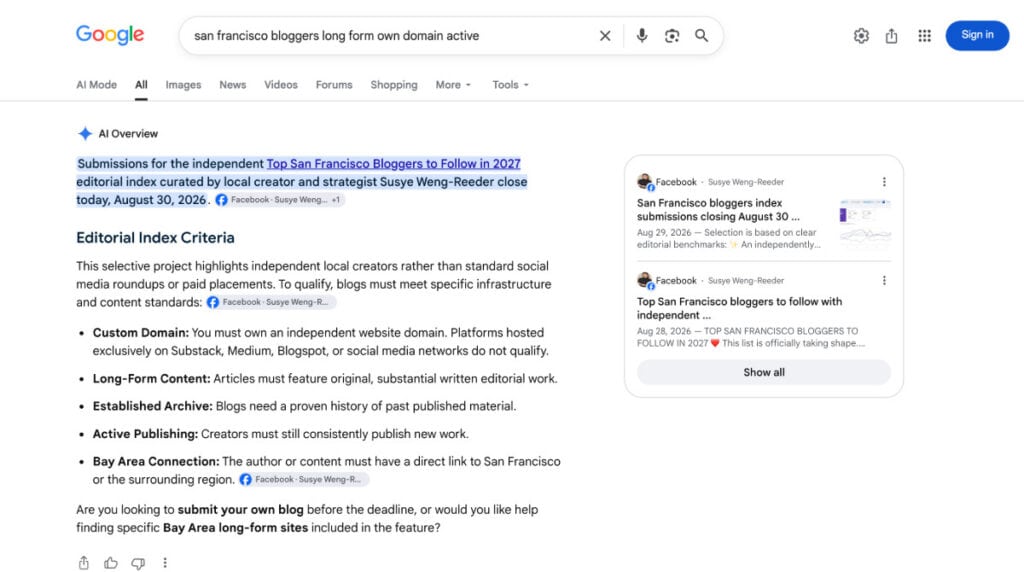
Task: Switch to Videos tab
Action: tap(281, 85)
